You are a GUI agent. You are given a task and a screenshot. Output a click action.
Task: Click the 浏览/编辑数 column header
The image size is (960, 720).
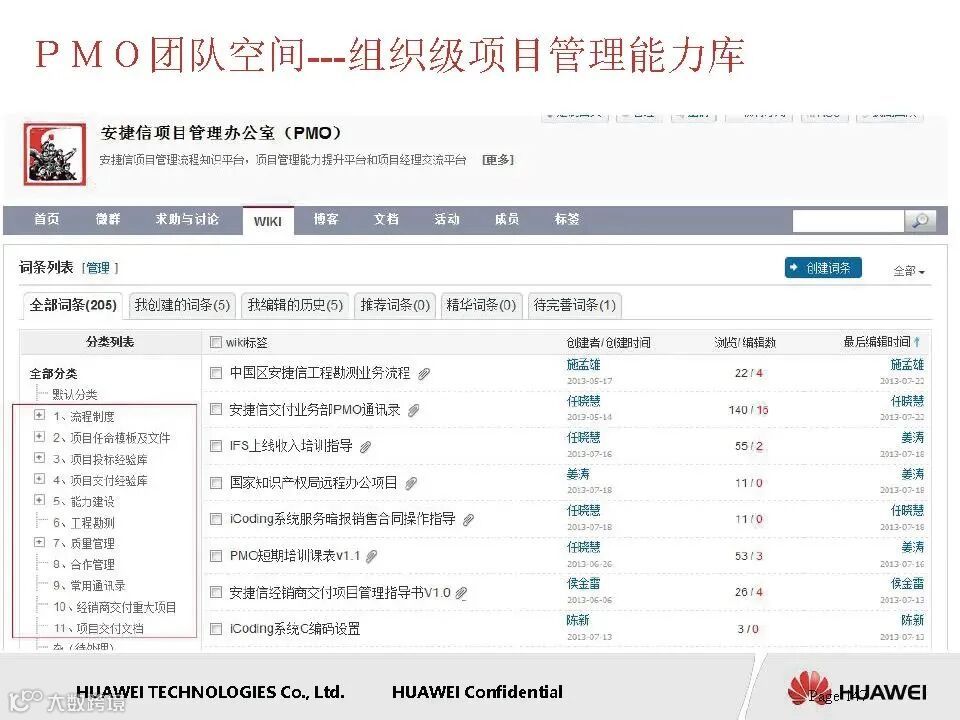pos(745,342)
